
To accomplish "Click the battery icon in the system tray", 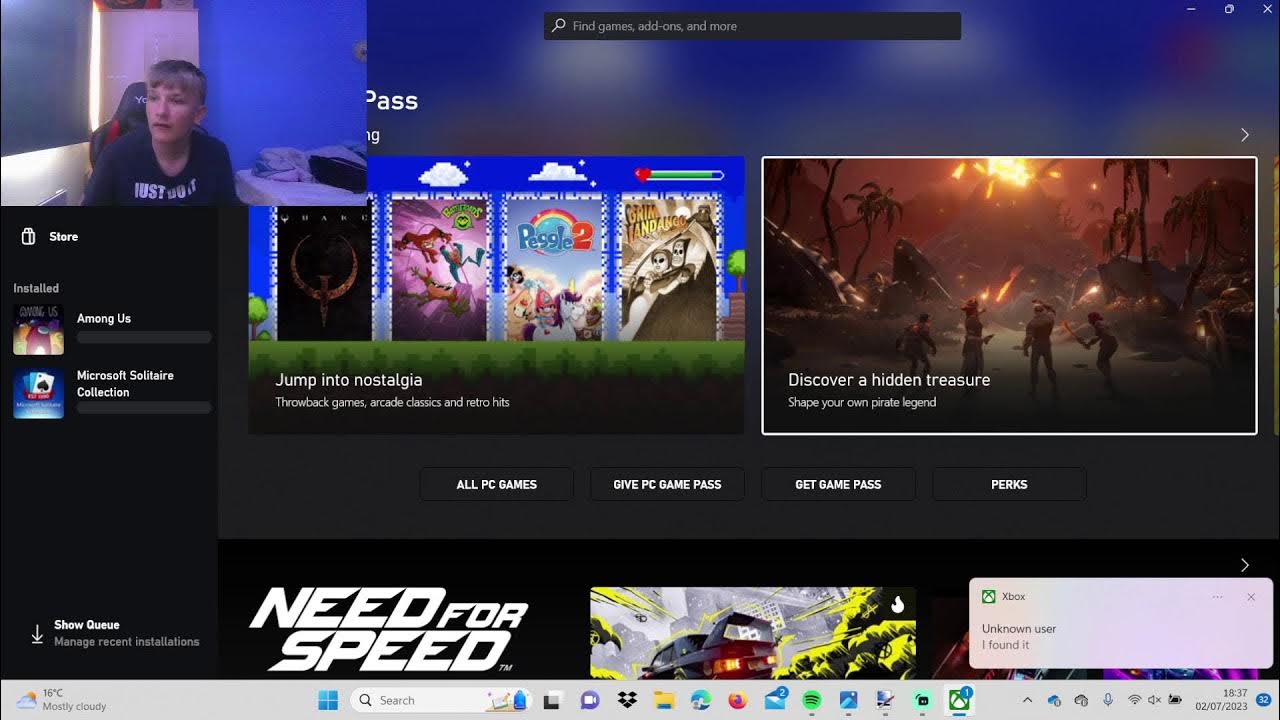I will [x=1175, y=700].
